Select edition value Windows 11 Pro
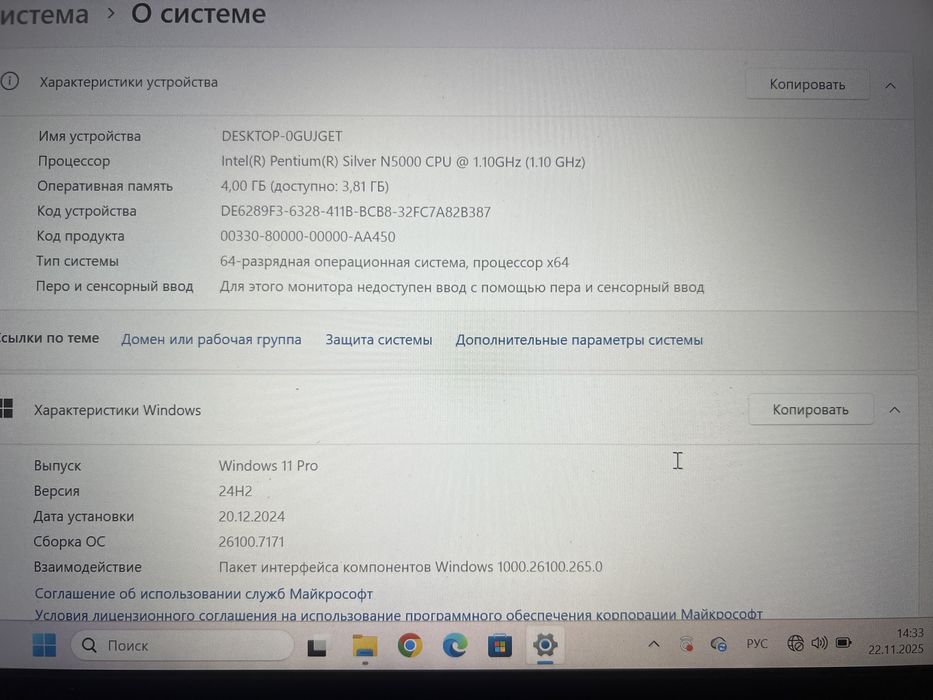The height and width of the screenshot is (700, 933). (268, 465)
